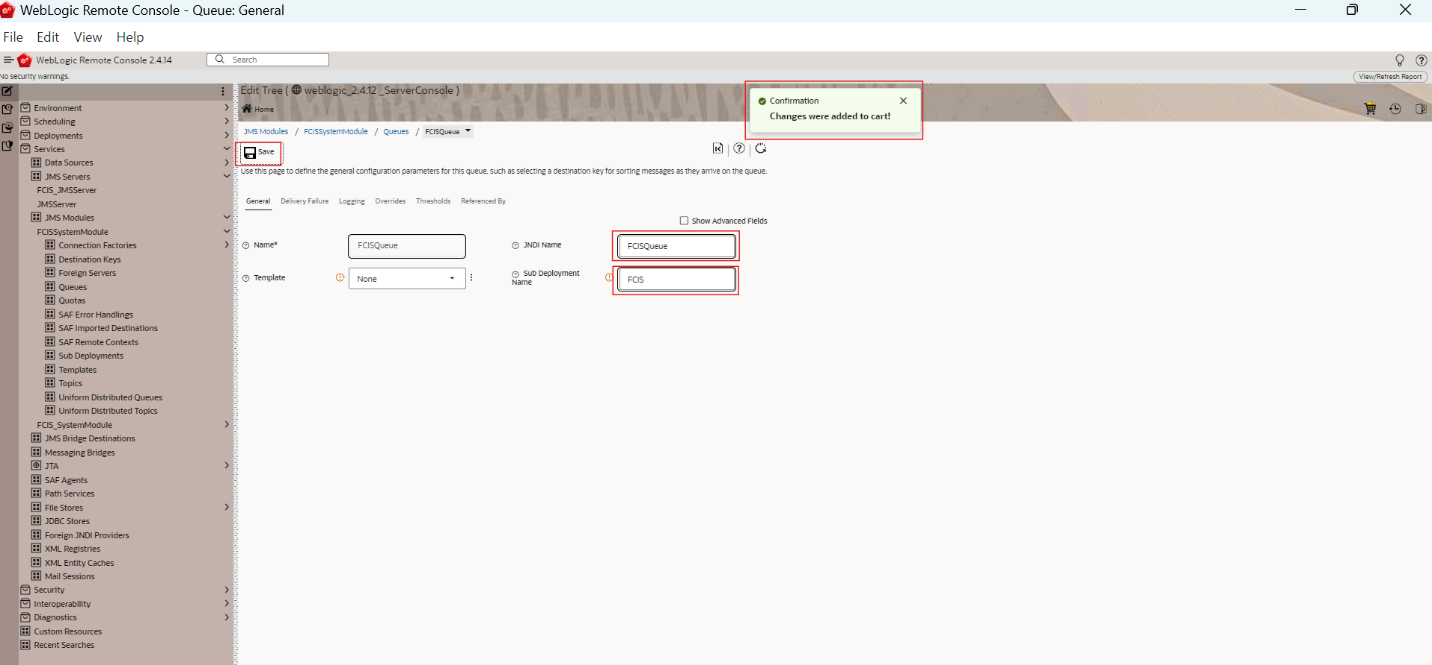Click the orange warning icon next to Template
The image size is (1432, 665).
tap(340, 277)
